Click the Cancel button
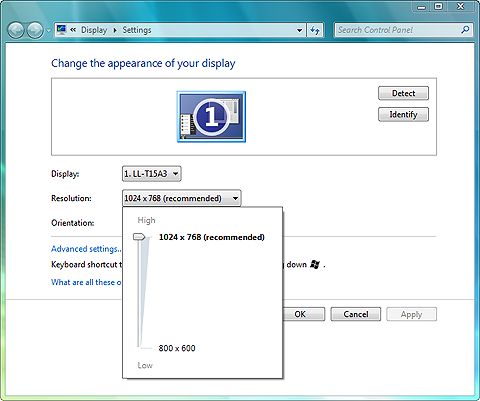The height and width of the screenshot is (401, 480). [x=356, y=314]
